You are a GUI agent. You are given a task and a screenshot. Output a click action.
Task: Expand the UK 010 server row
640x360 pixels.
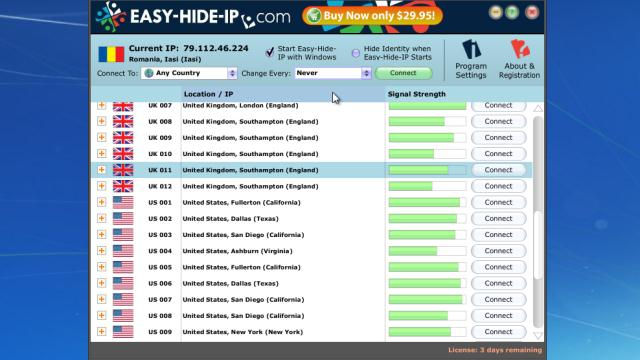pyautogui.click(x=102, y=153)
